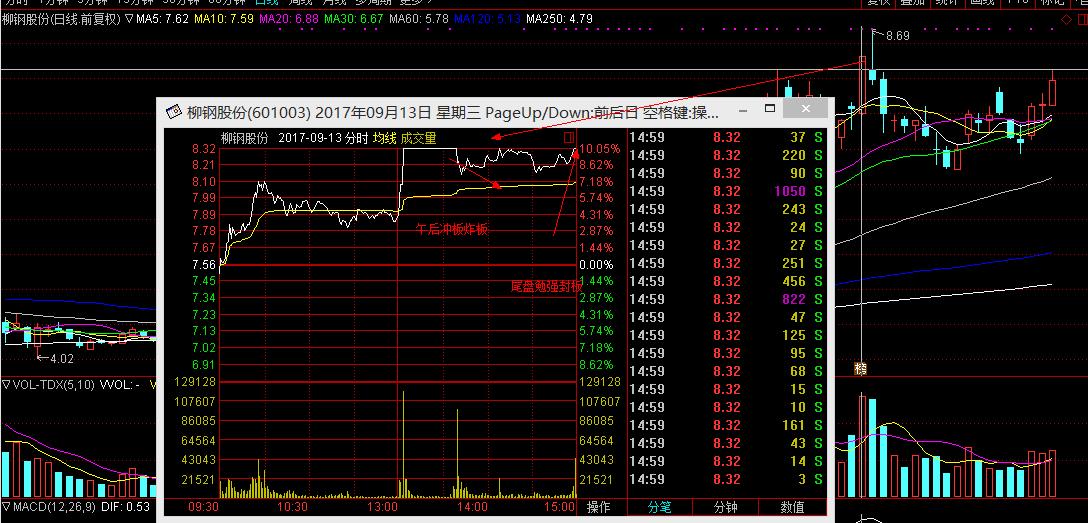Image resolution: width=1088 pixels, height=523 pixels.
Task: Switch to the 操作 tab
Action: click(598, 508)
